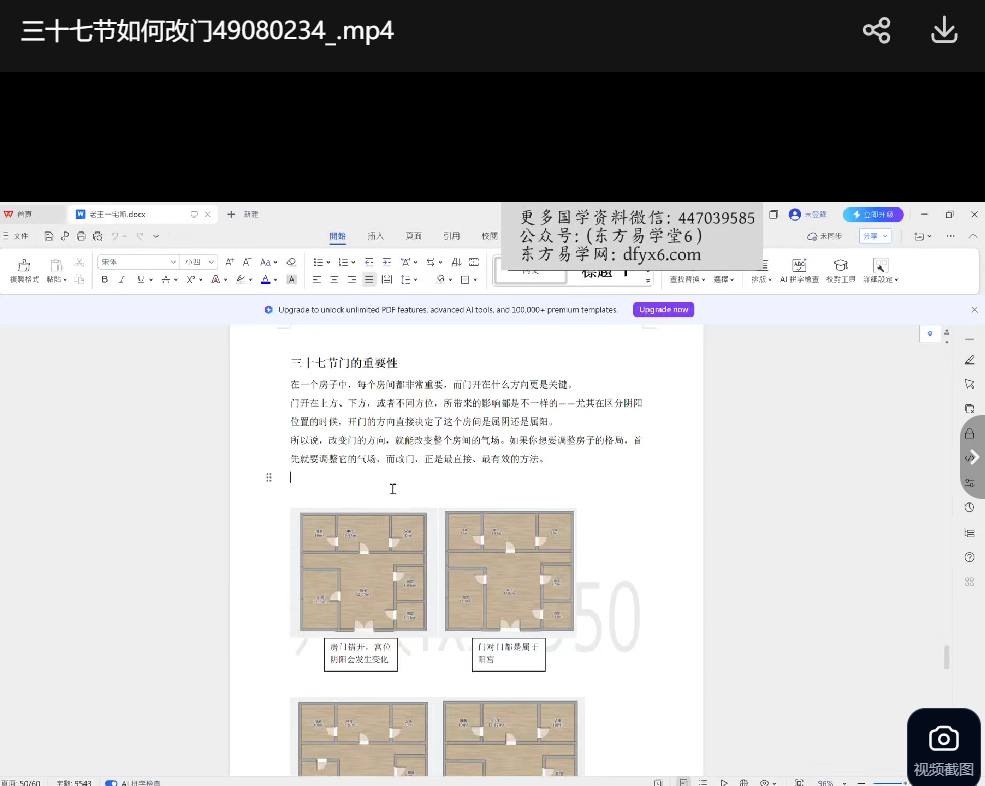This screenshot has height=786, width=985.
Task: Open the References ribbon tab
Action: [452, 237]
